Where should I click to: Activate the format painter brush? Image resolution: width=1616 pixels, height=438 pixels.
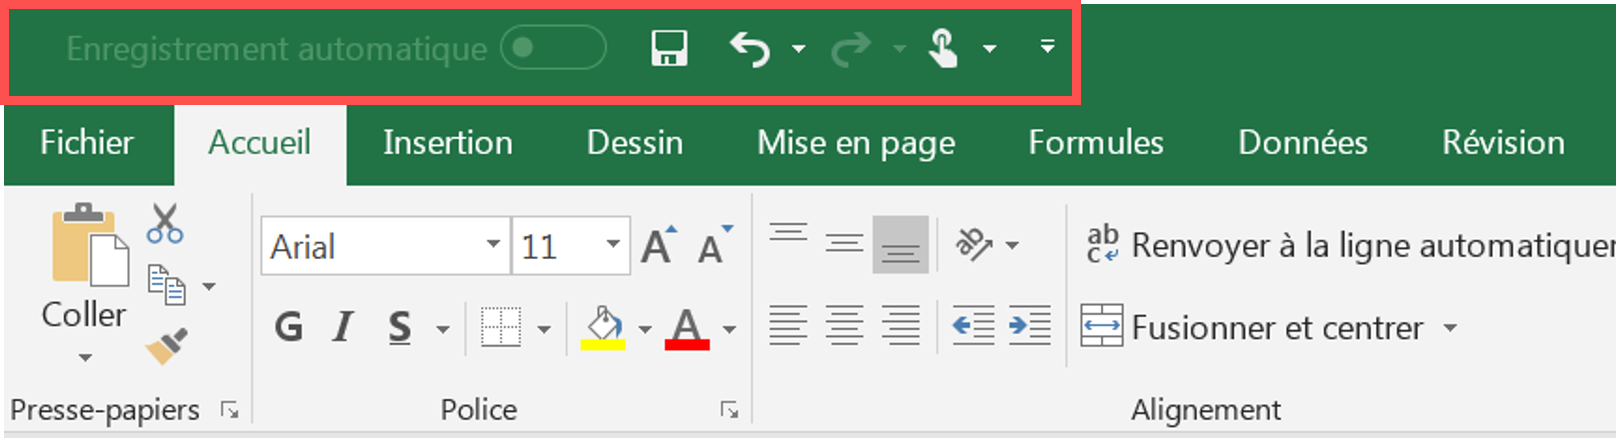(167, 346)
